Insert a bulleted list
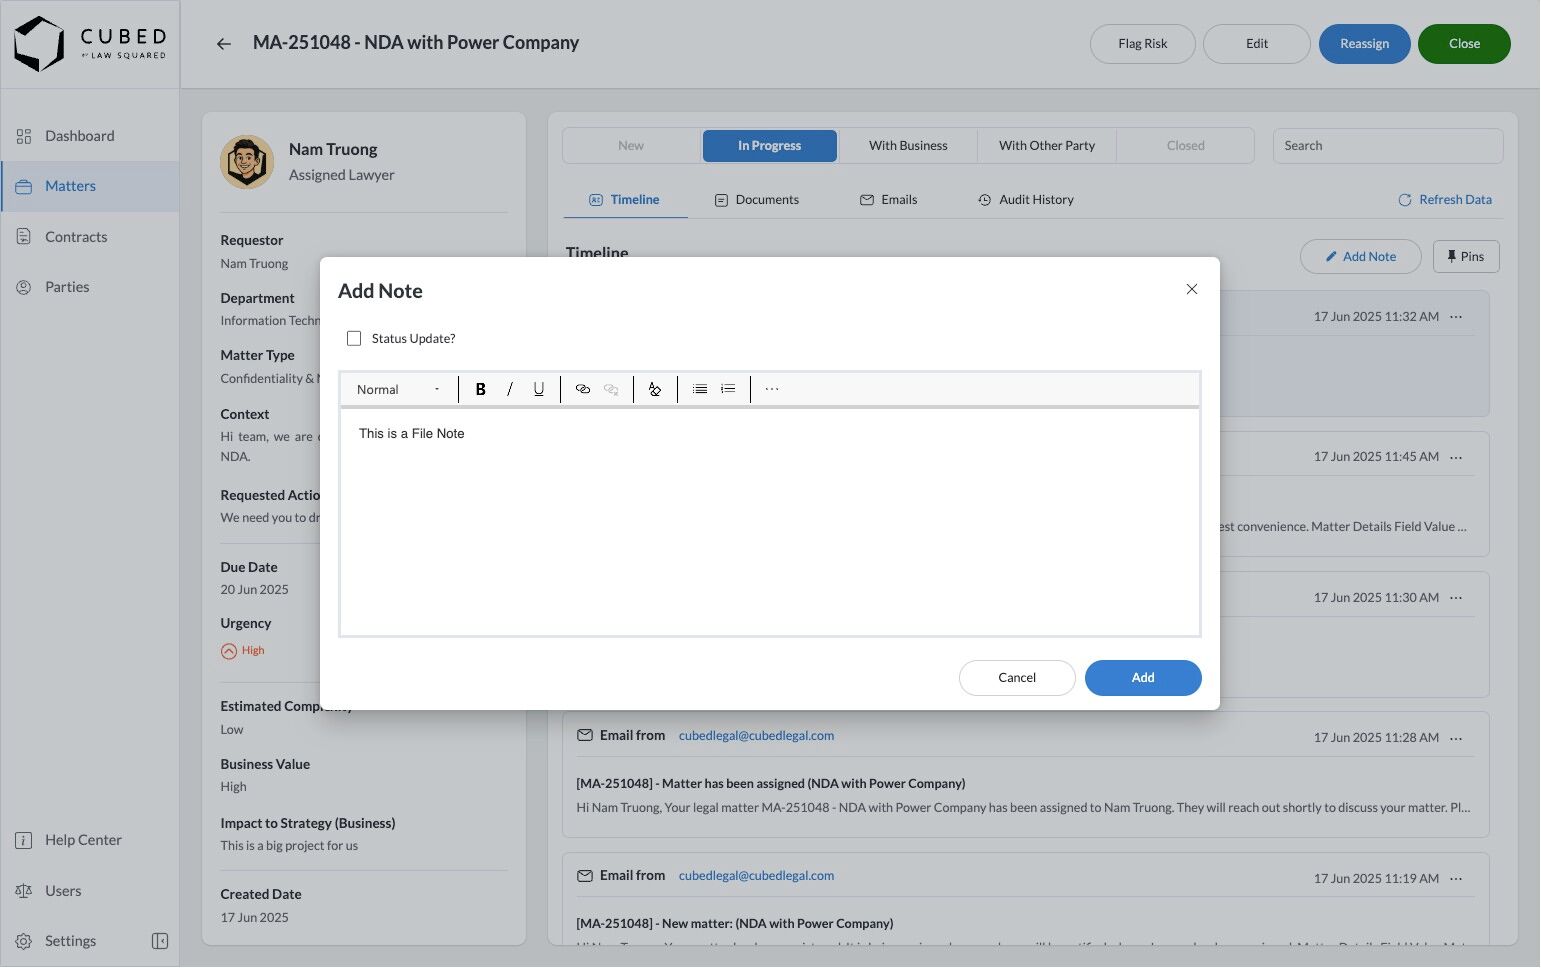Image resolution: width=1541 pixels, height=968 pixels. click(700, 389)
